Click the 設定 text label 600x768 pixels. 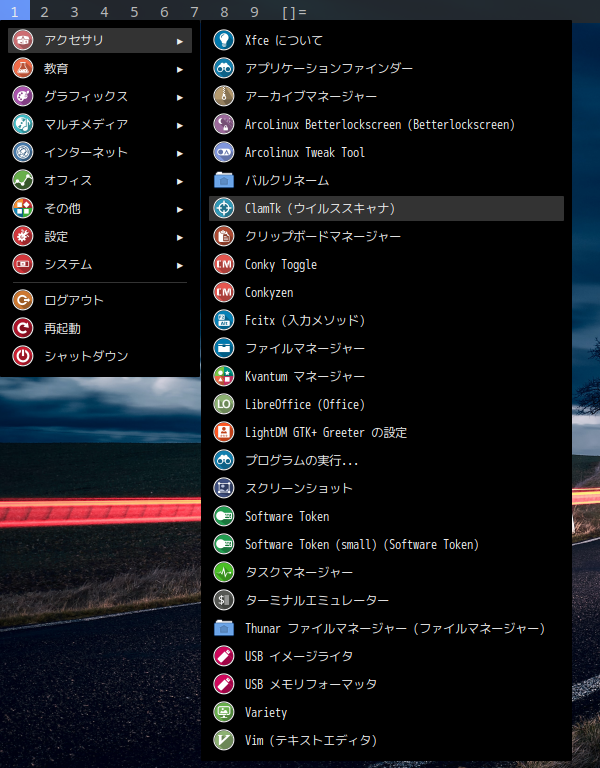tap(56, 237)
